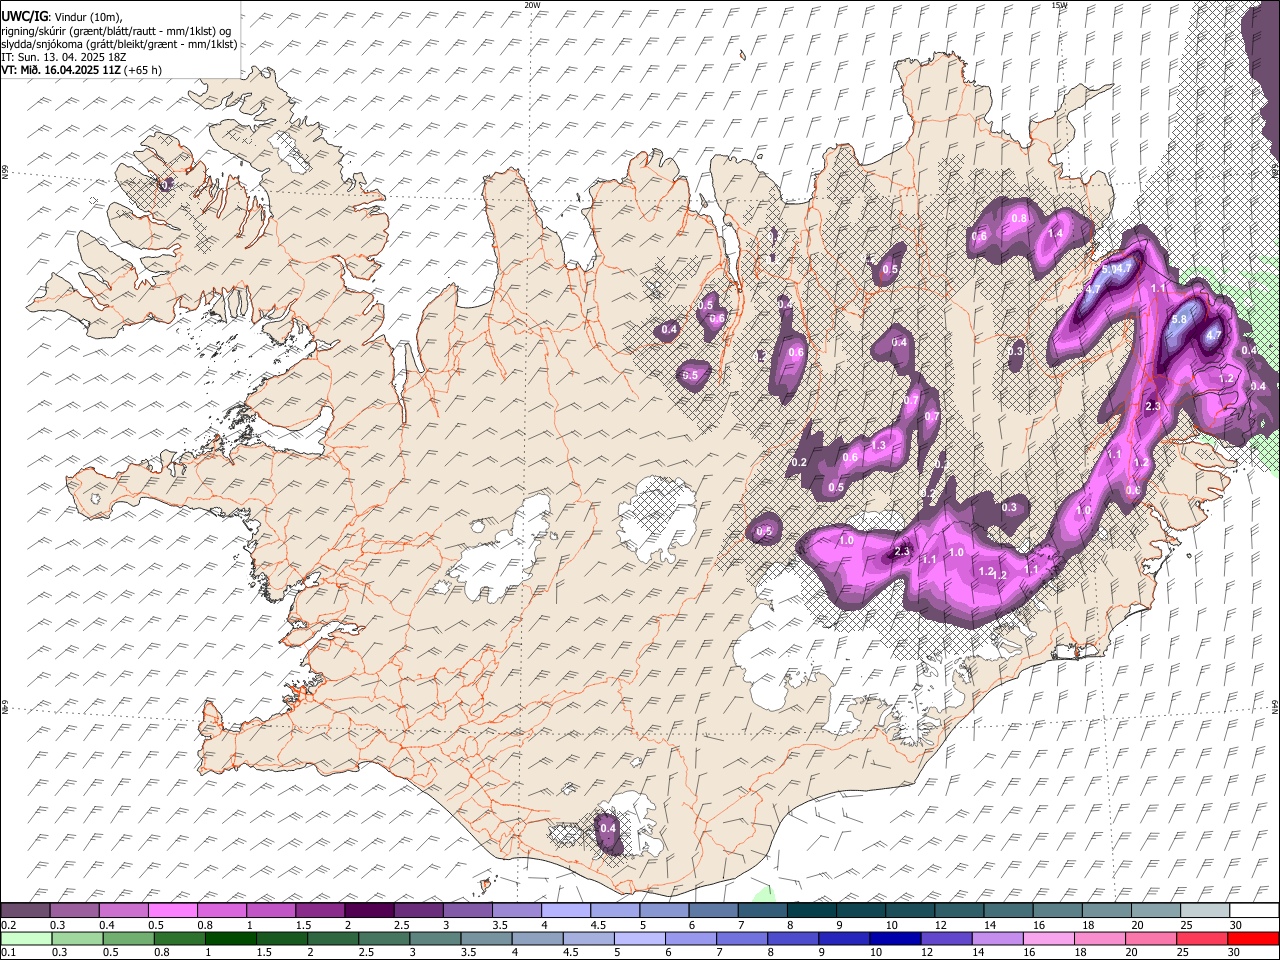This screenshot has width=1280, height=960.
Task: Click the 'rigning/skúrir' legend description line
Action: tap(117, 31)
